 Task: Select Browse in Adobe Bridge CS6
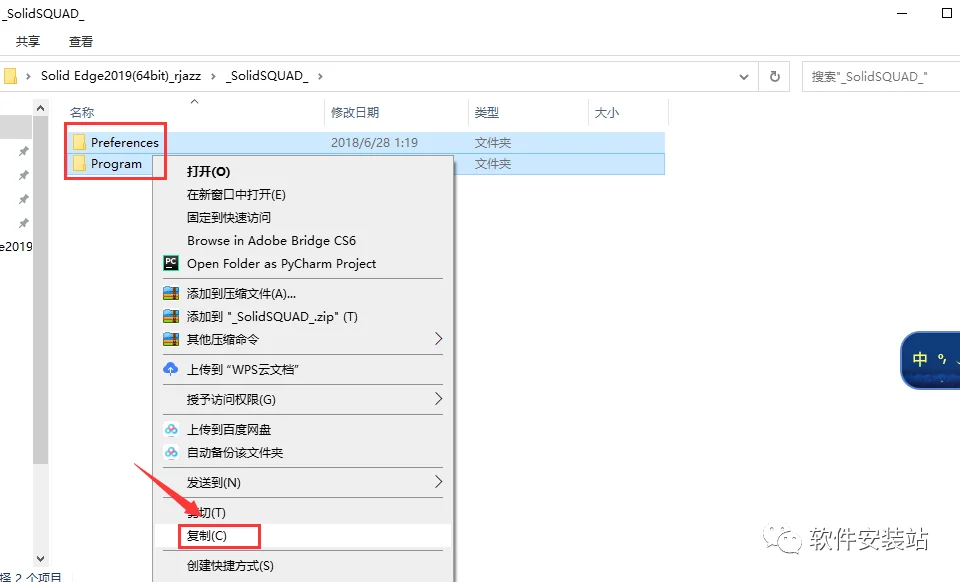tap(271, 241)
